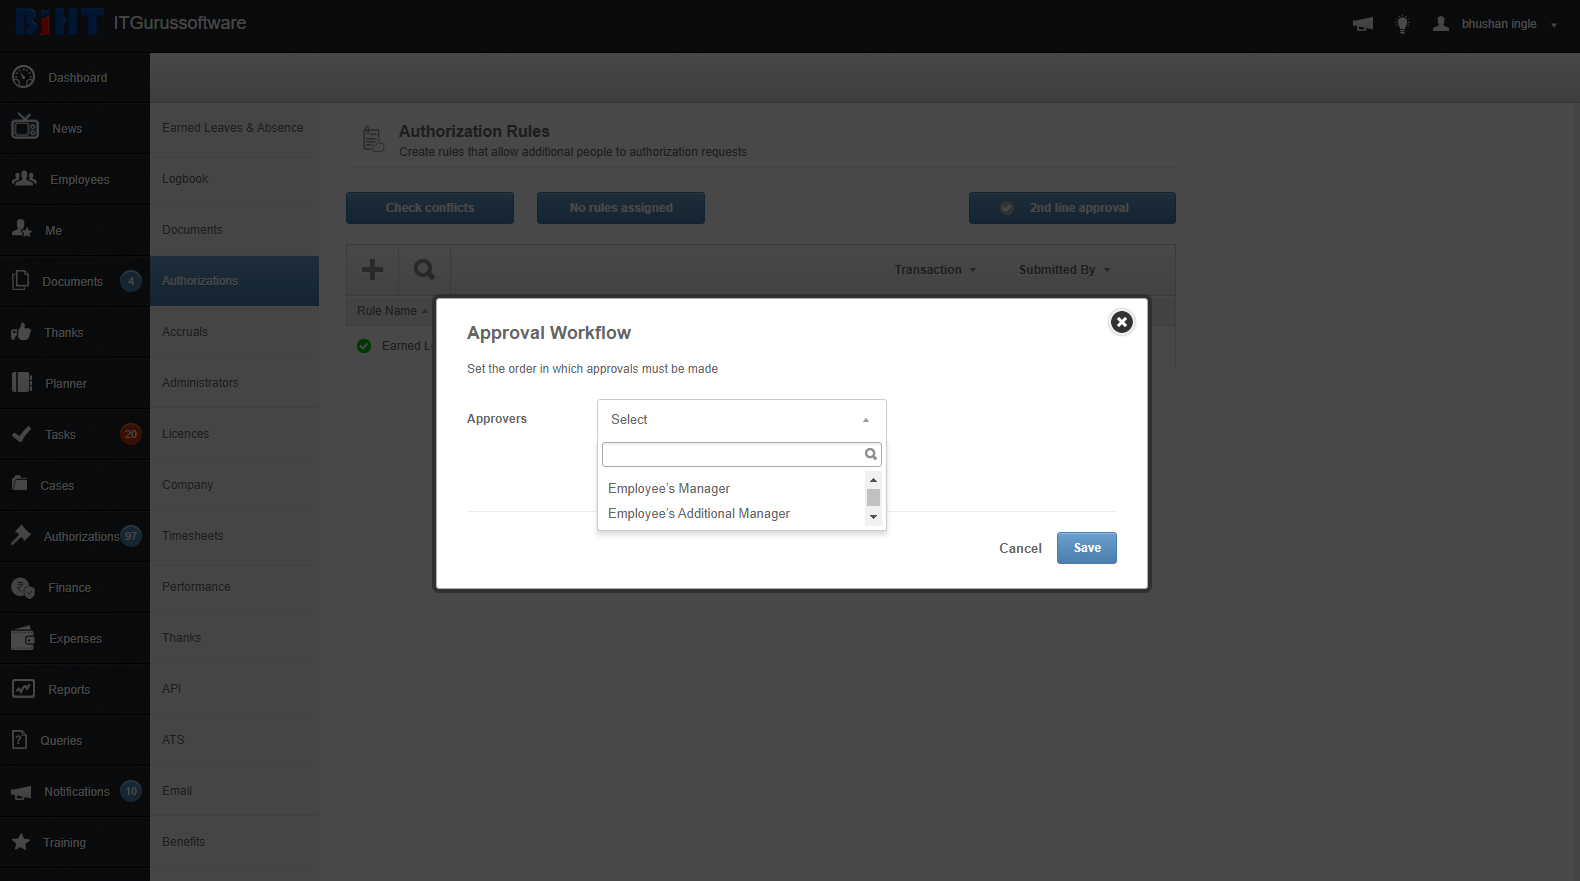Click the magnifier icon in approver search box
The height and width of the screenshot is (881, 1580).
pos(871,454)
